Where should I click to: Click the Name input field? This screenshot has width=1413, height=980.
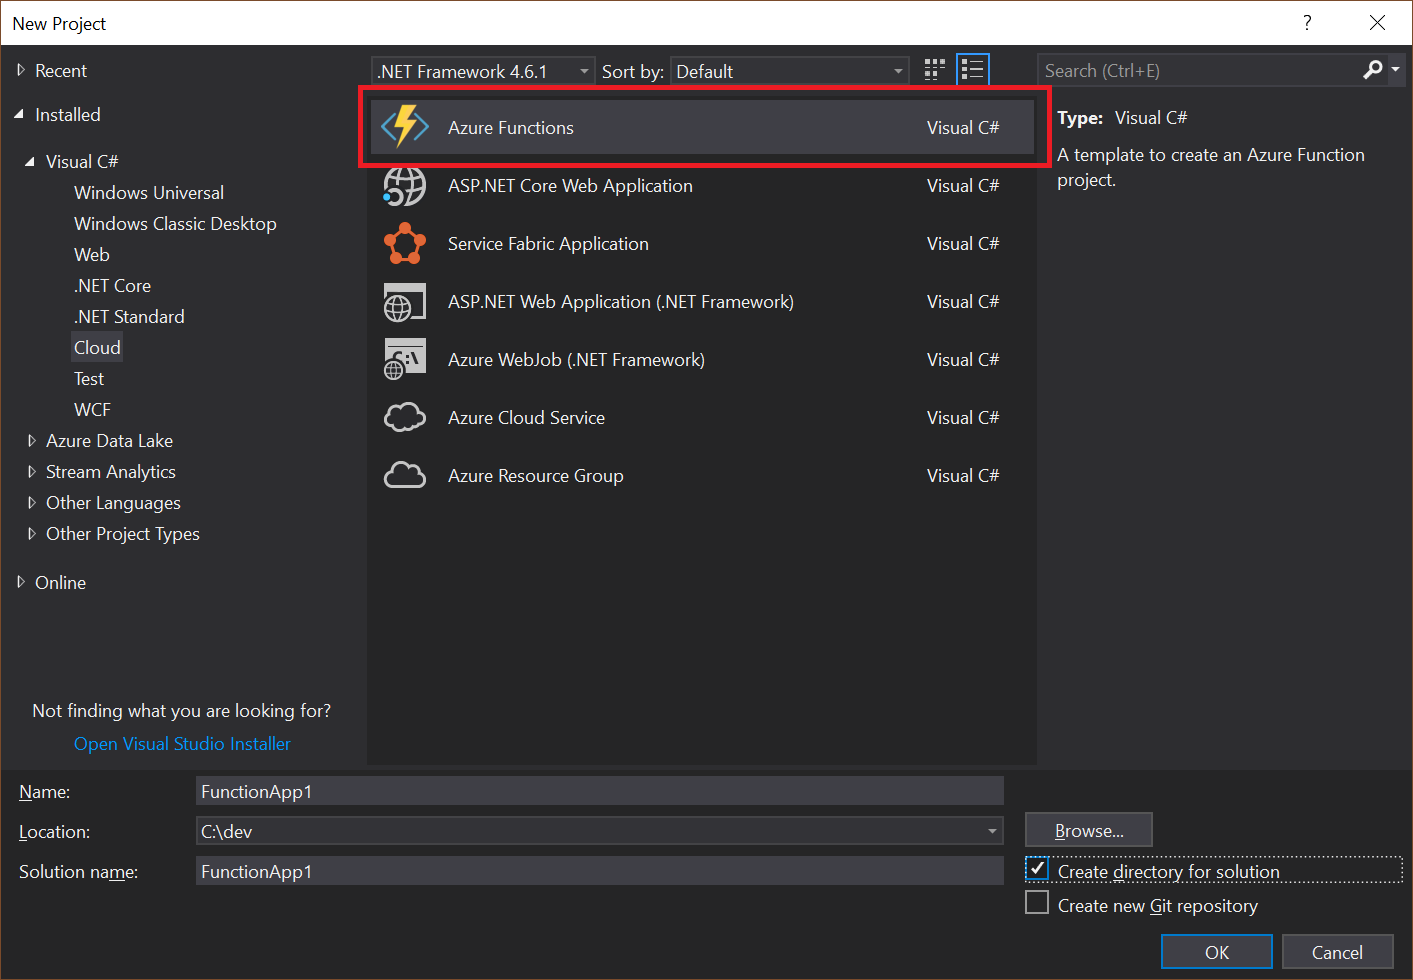599,791
